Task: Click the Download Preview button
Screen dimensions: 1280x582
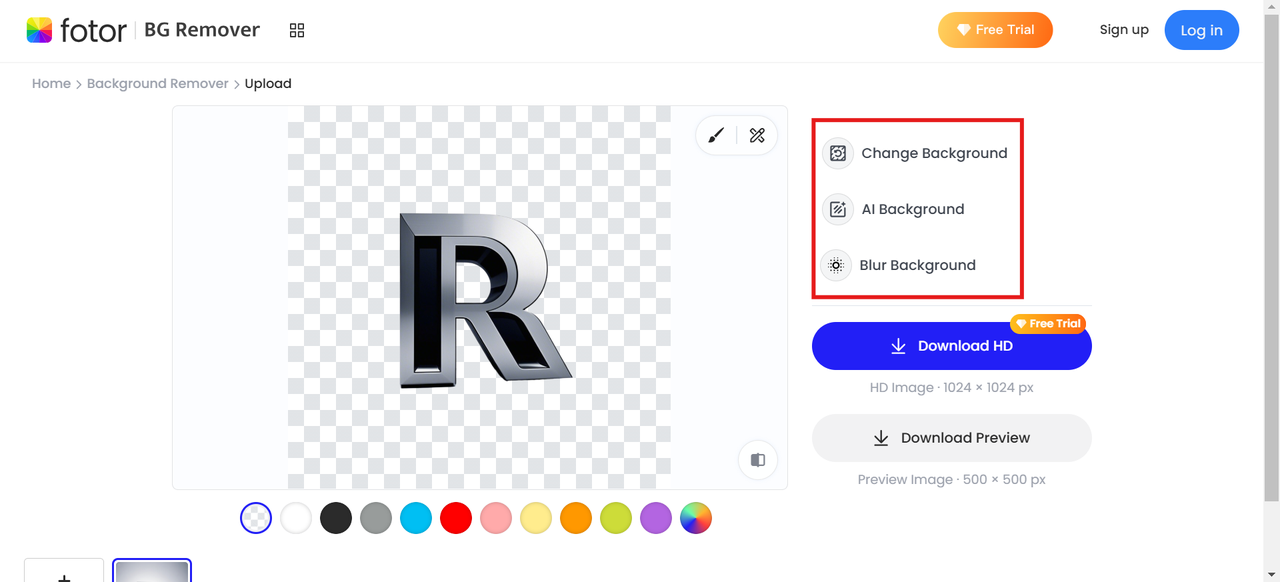Action: [951, 438]
